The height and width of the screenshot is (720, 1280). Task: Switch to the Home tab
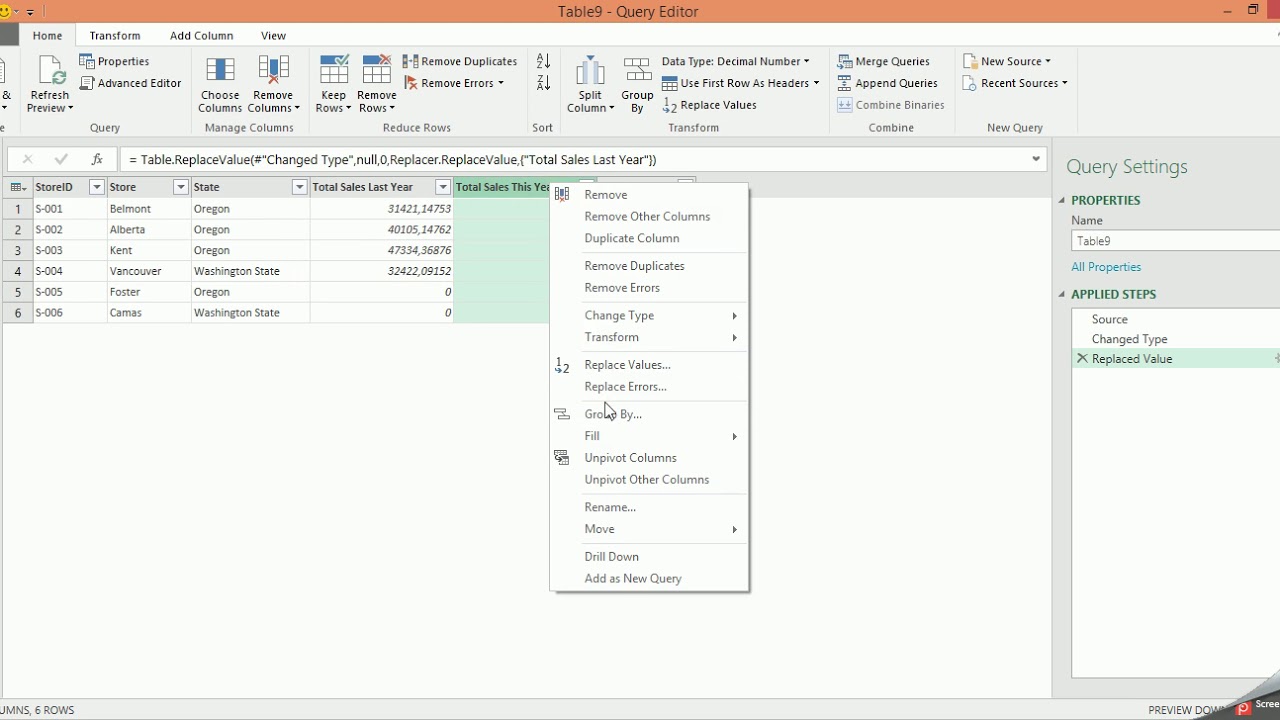47,36
